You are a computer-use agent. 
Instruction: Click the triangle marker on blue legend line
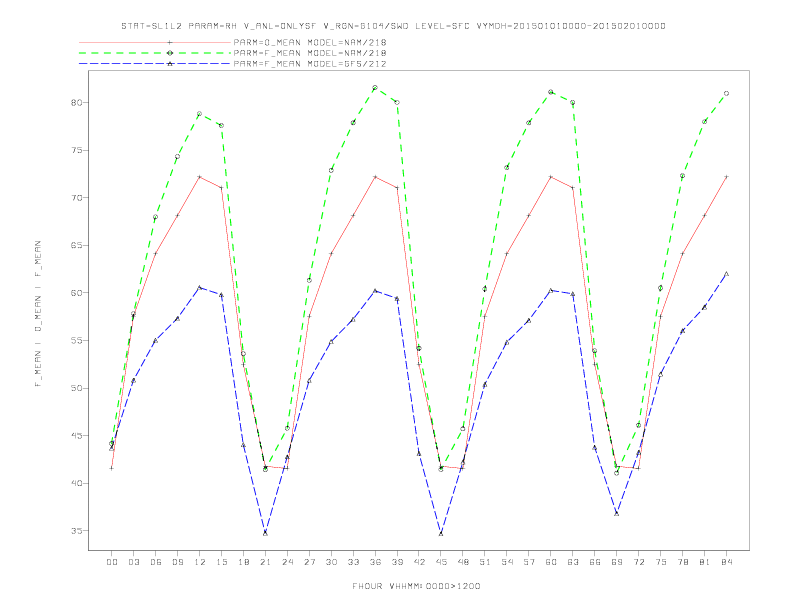click(170, 64)
